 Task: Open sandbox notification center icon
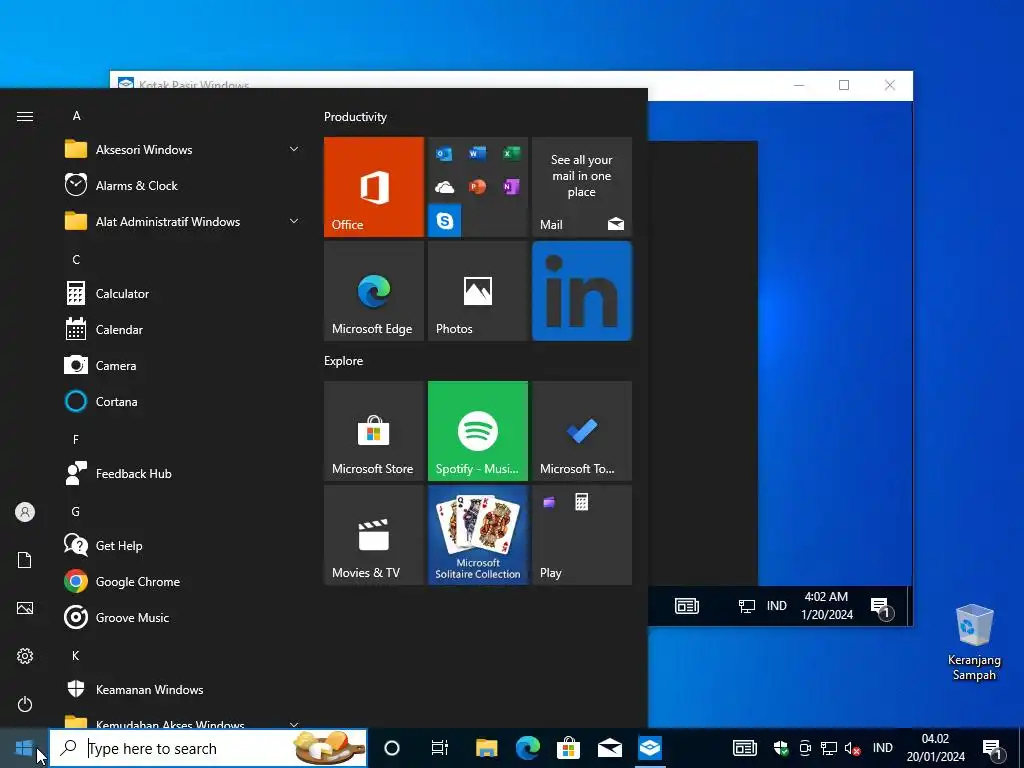882,608
